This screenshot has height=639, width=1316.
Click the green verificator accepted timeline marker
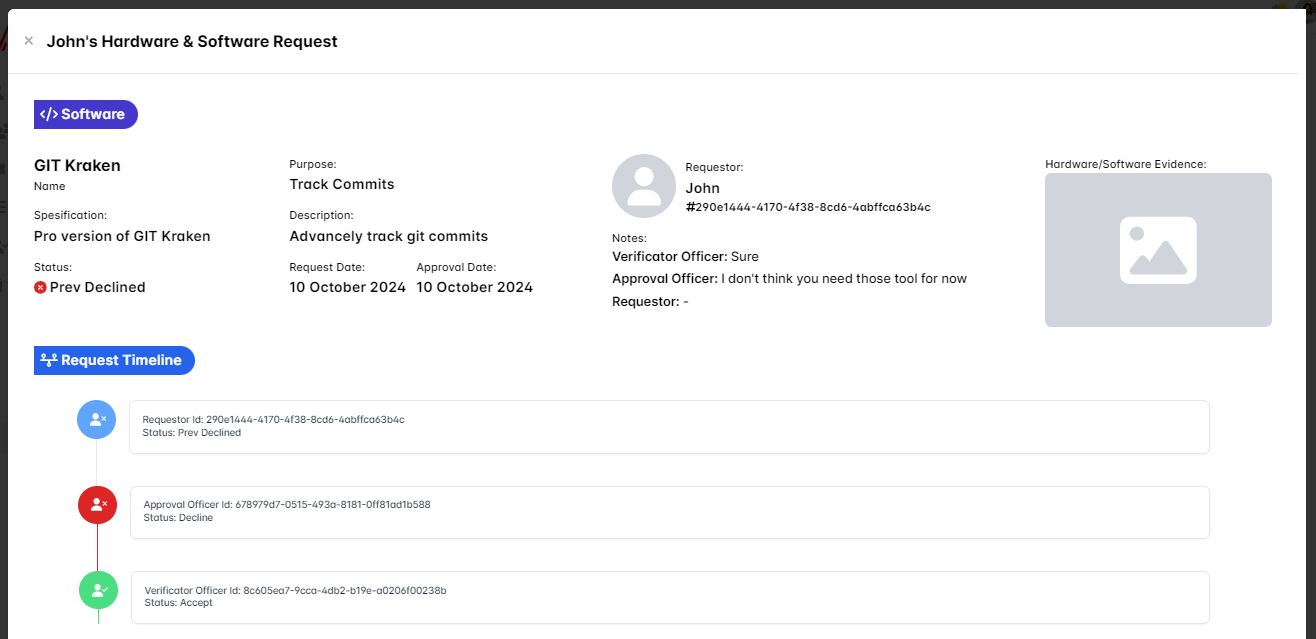(x=99, y=590)
